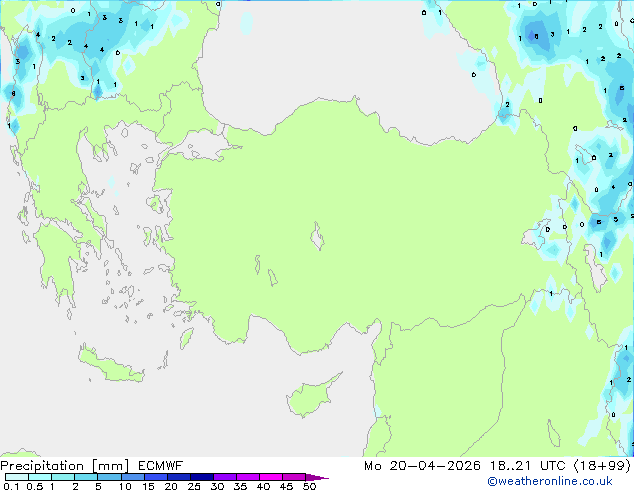Click the island of Crete on map
Image resolution: width=634 pixels, height=490 pixels.
click(x=110, y=365)
